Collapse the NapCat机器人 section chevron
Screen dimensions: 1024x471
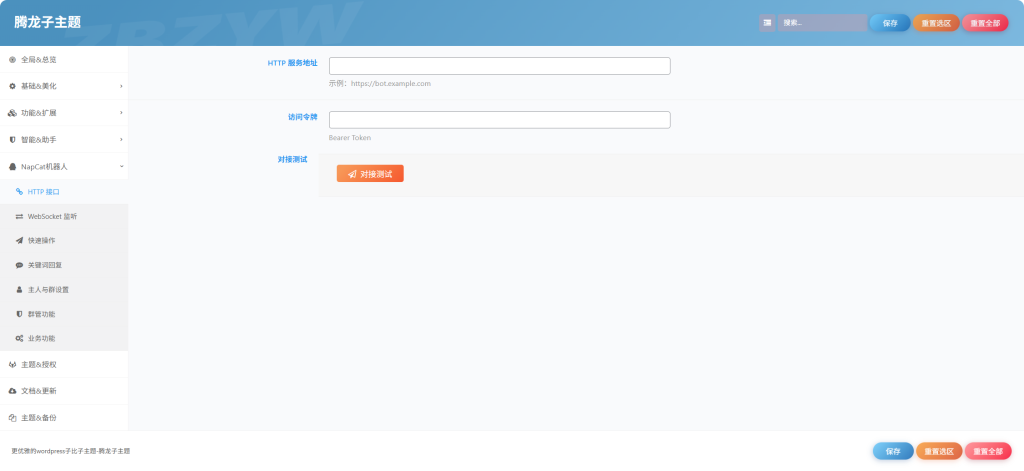(x=121, y=166)
